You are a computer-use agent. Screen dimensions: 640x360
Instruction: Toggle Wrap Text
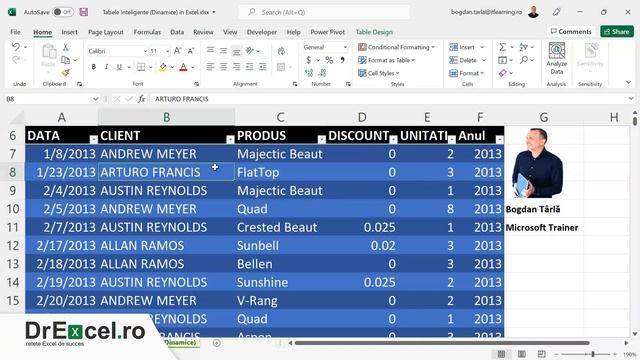pos(281,51)
